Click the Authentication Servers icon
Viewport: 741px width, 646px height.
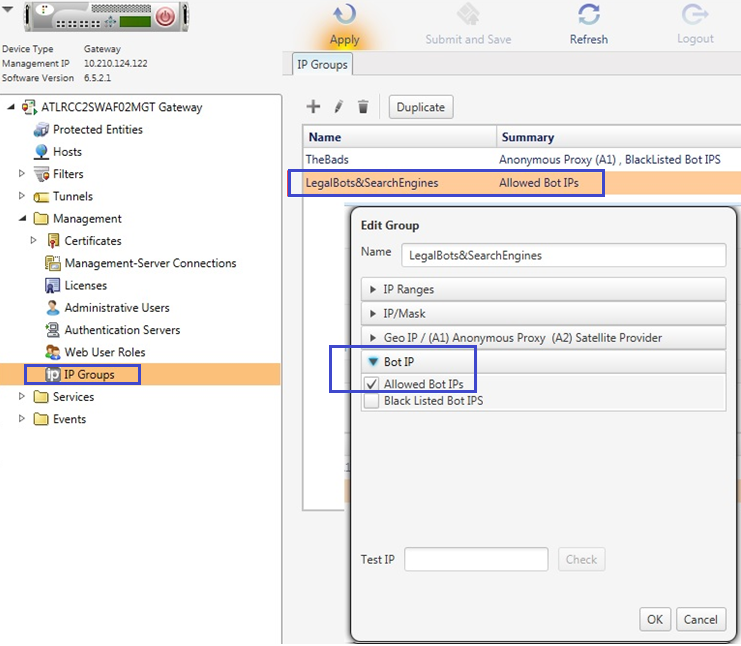(52, 330)
